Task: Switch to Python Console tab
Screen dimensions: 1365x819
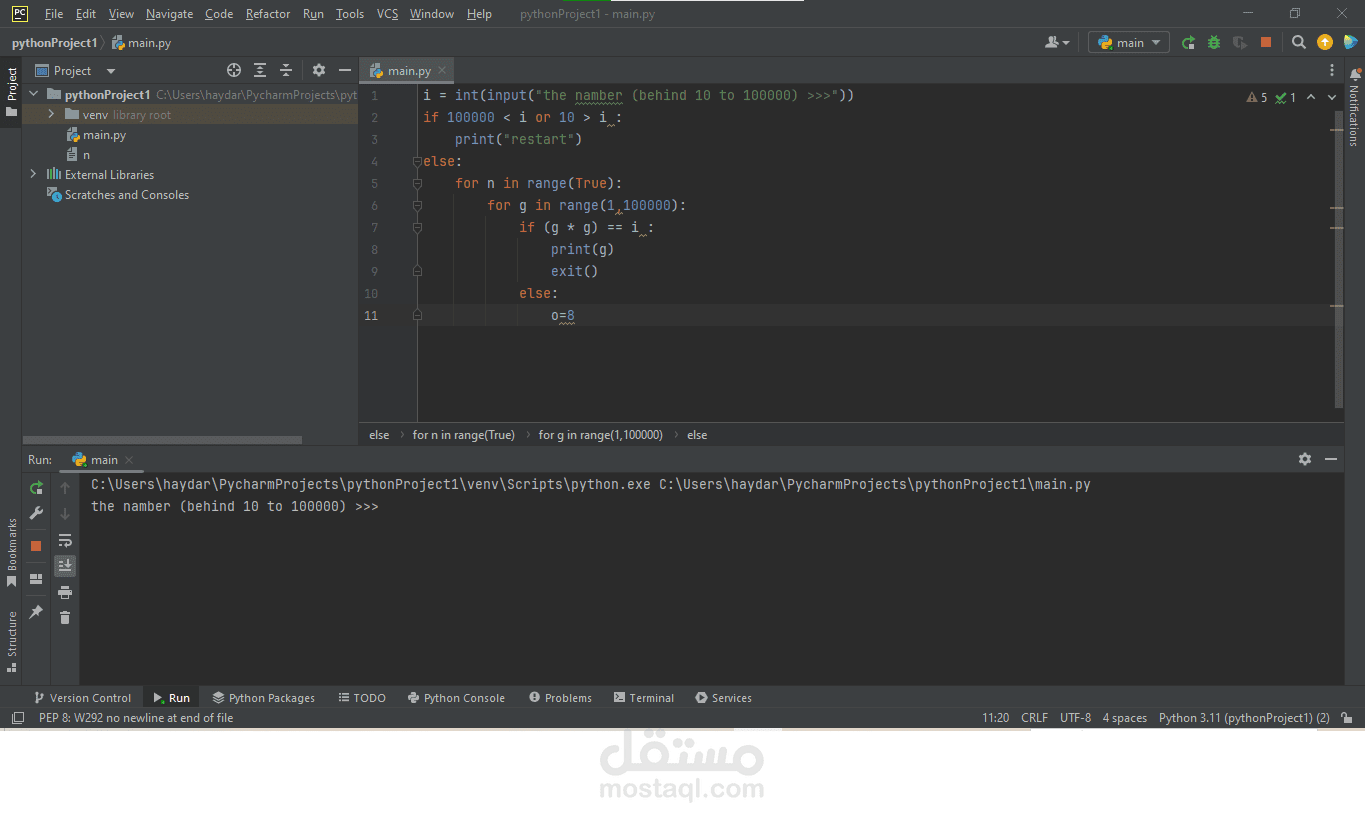Action: coord(456,698)
